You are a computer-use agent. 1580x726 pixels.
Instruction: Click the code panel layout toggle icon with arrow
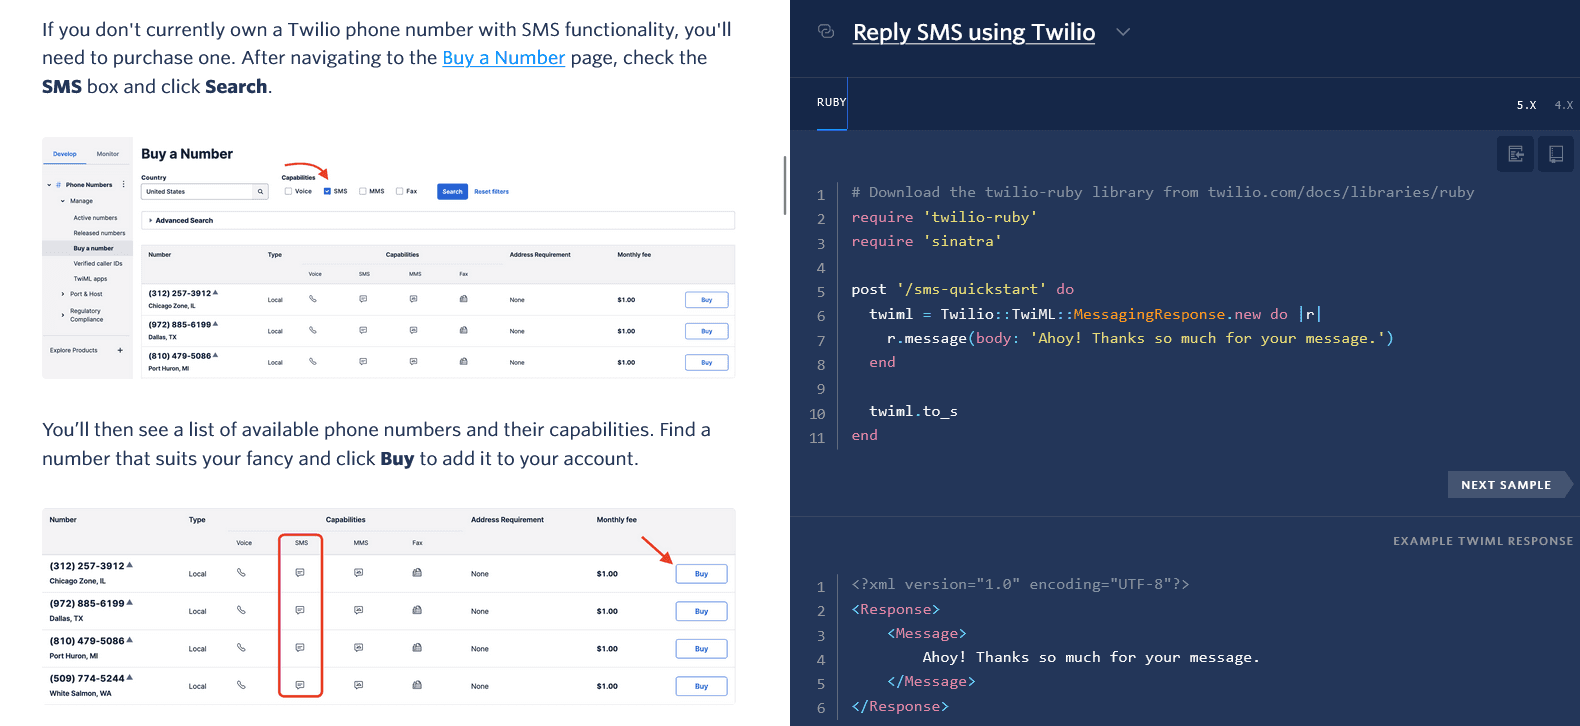1516,154
